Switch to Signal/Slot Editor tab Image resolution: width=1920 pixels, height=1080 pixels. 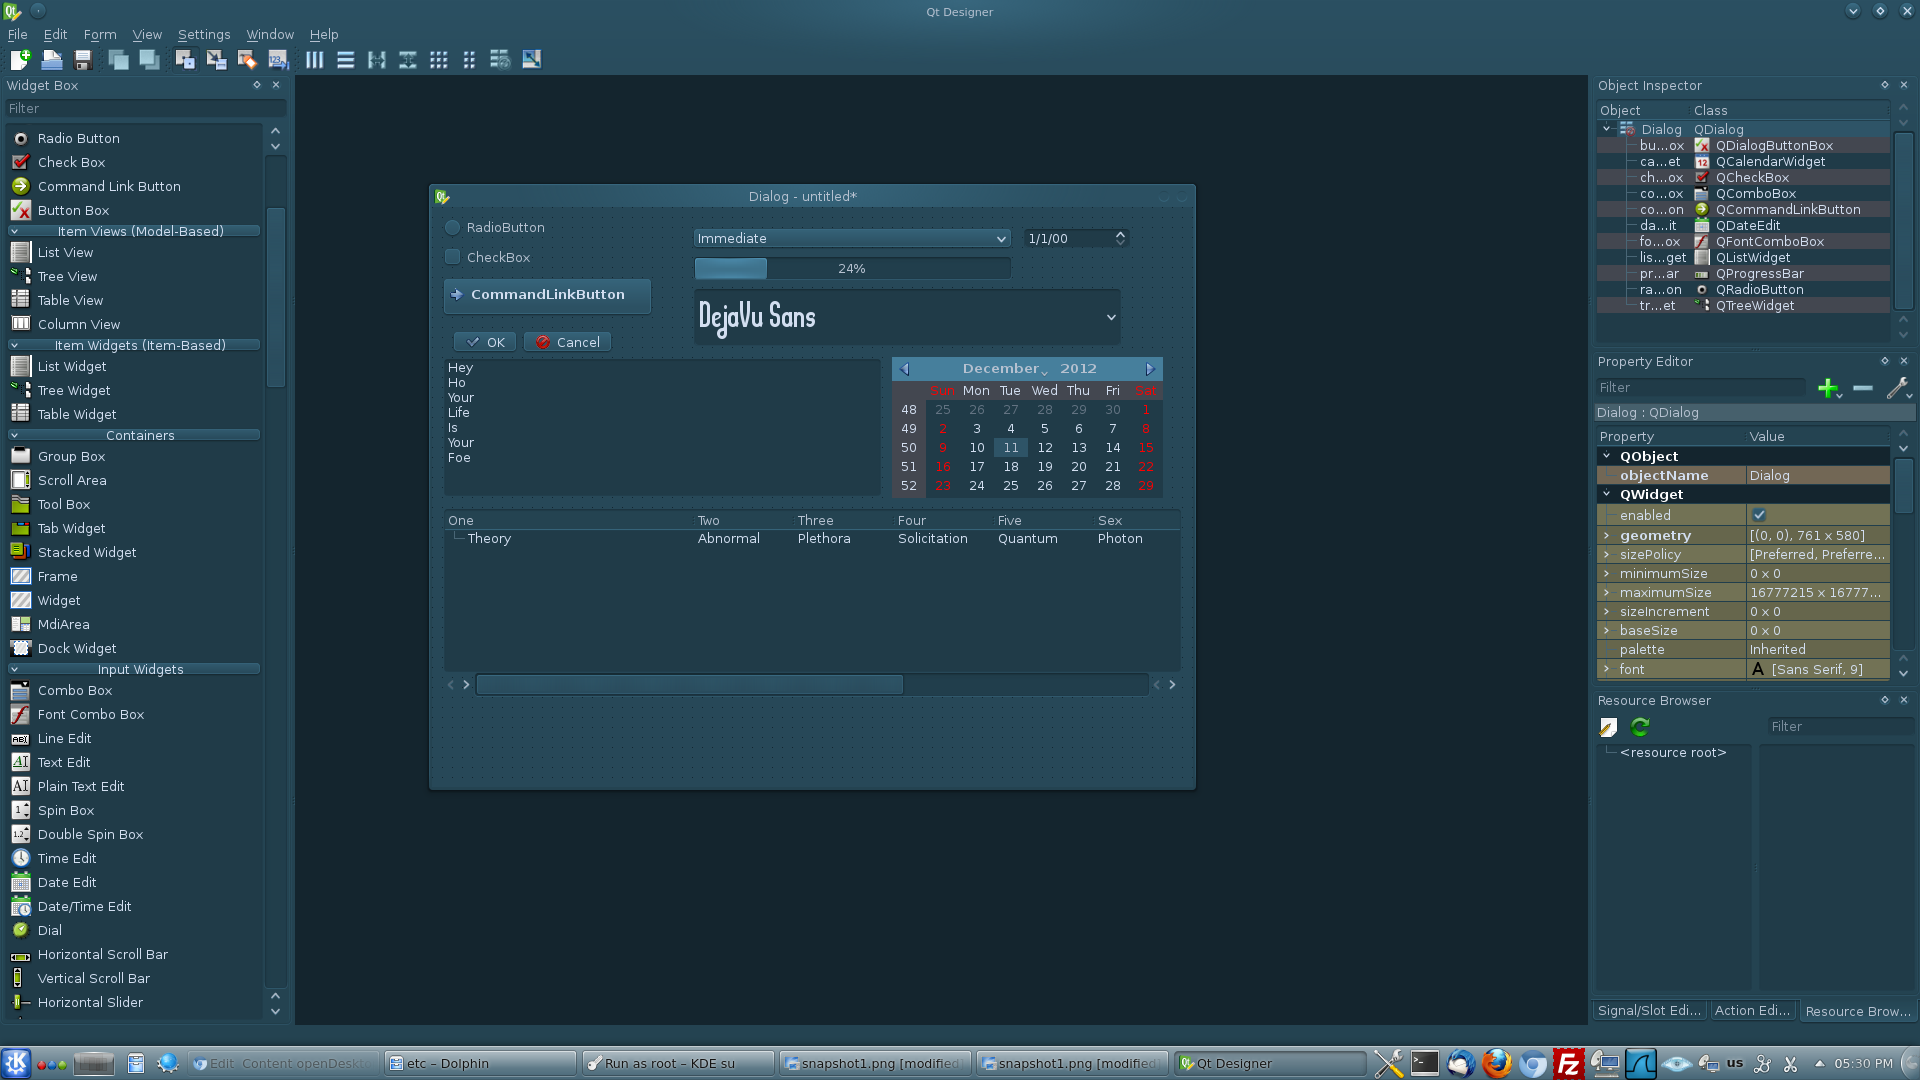[x=1649, y=1011]
